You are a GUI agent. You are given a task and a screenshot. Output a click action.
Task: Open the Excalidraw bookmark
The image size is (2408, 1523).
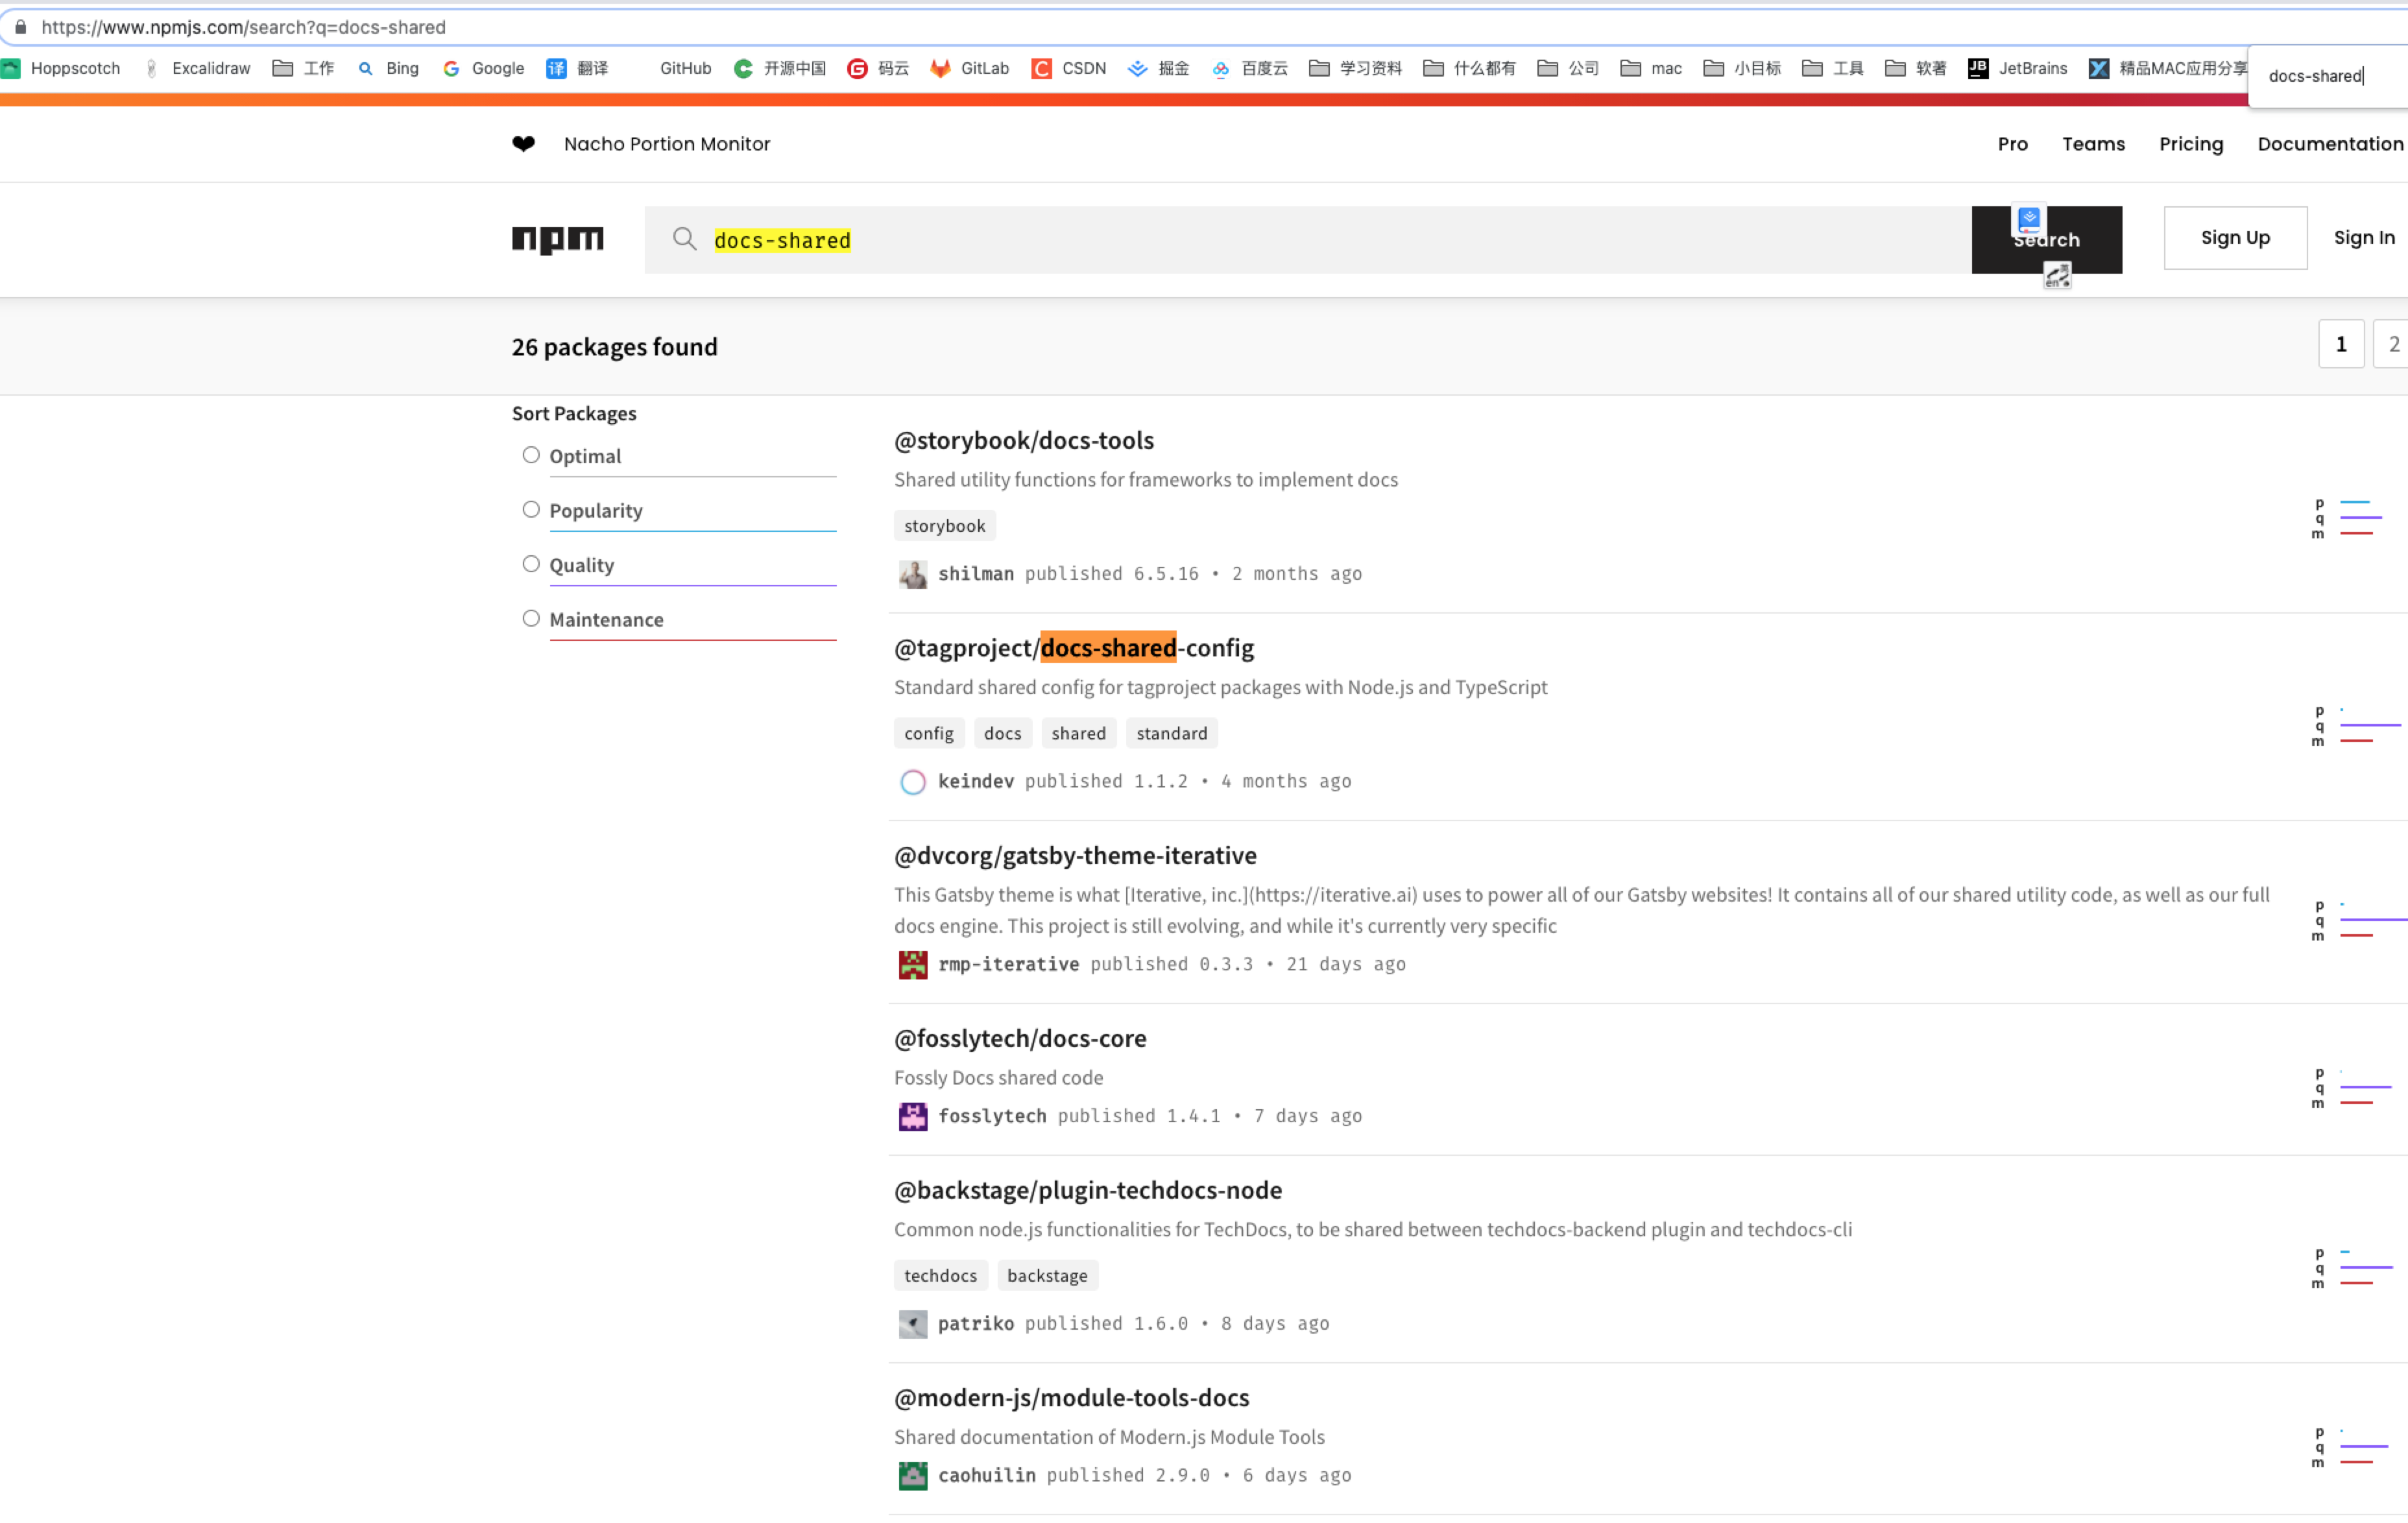pos(197,68)
